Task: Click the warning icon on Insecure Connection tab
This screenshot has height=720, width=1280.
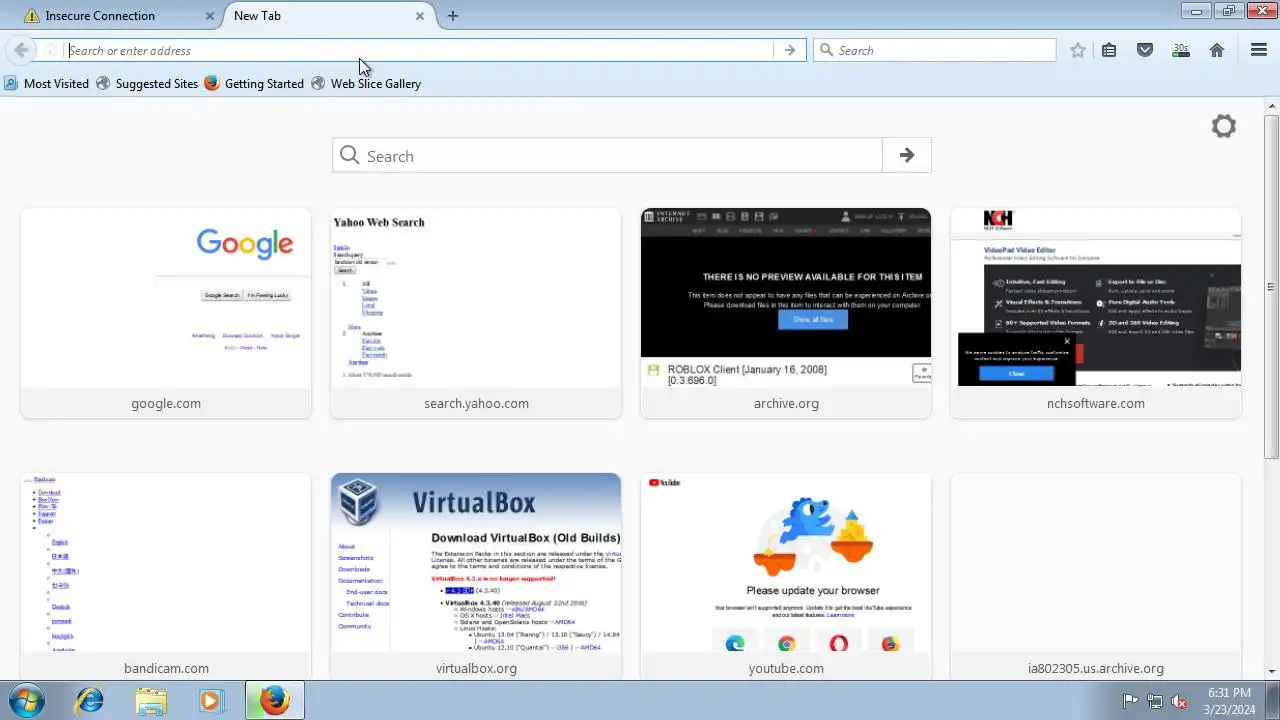Action: pyautogui.click(x=32, y=16)
